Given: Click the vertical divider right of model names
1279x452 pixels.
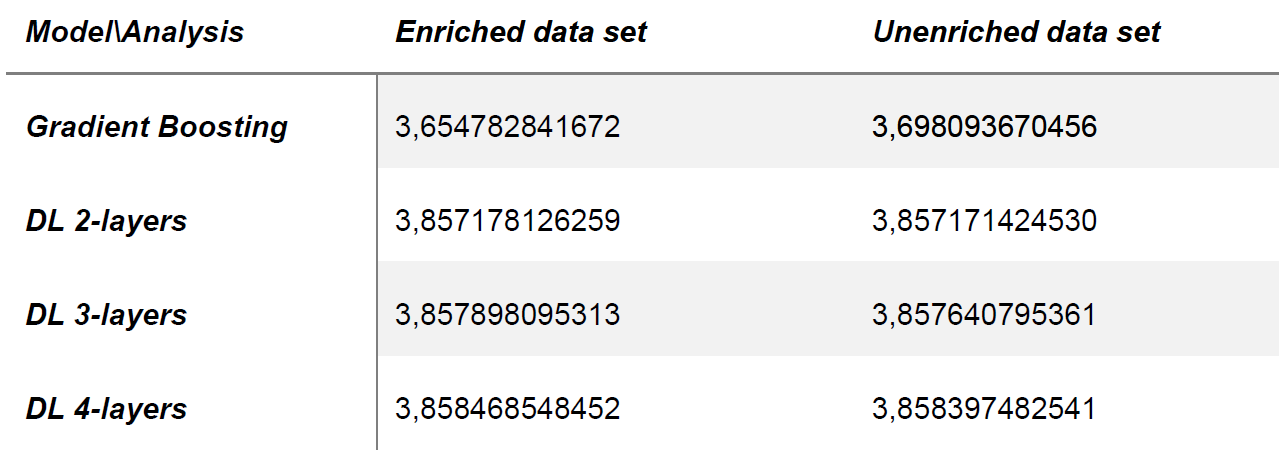Looking at the screenshot, I should (377, 260).
